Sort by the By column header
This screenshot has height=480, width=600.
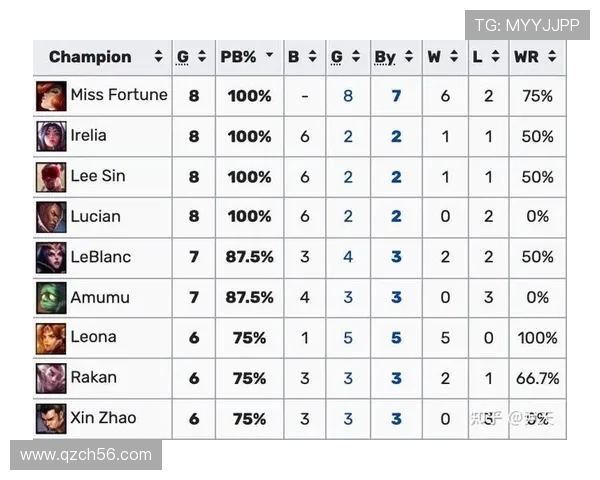click(x=395, y=57)
